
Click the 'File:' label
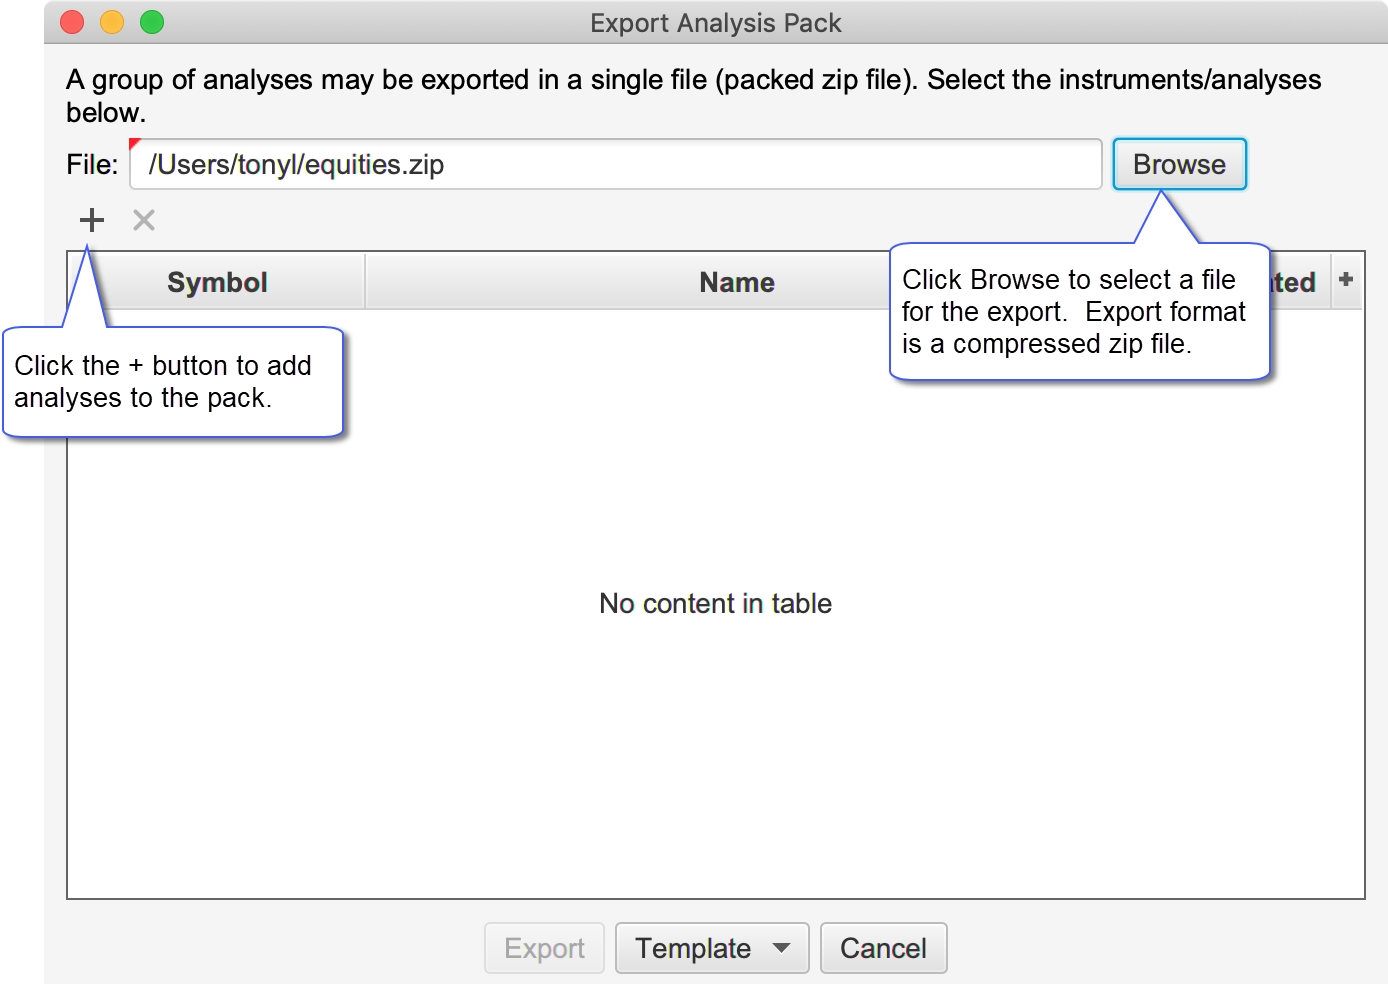(x=92, y=164)
